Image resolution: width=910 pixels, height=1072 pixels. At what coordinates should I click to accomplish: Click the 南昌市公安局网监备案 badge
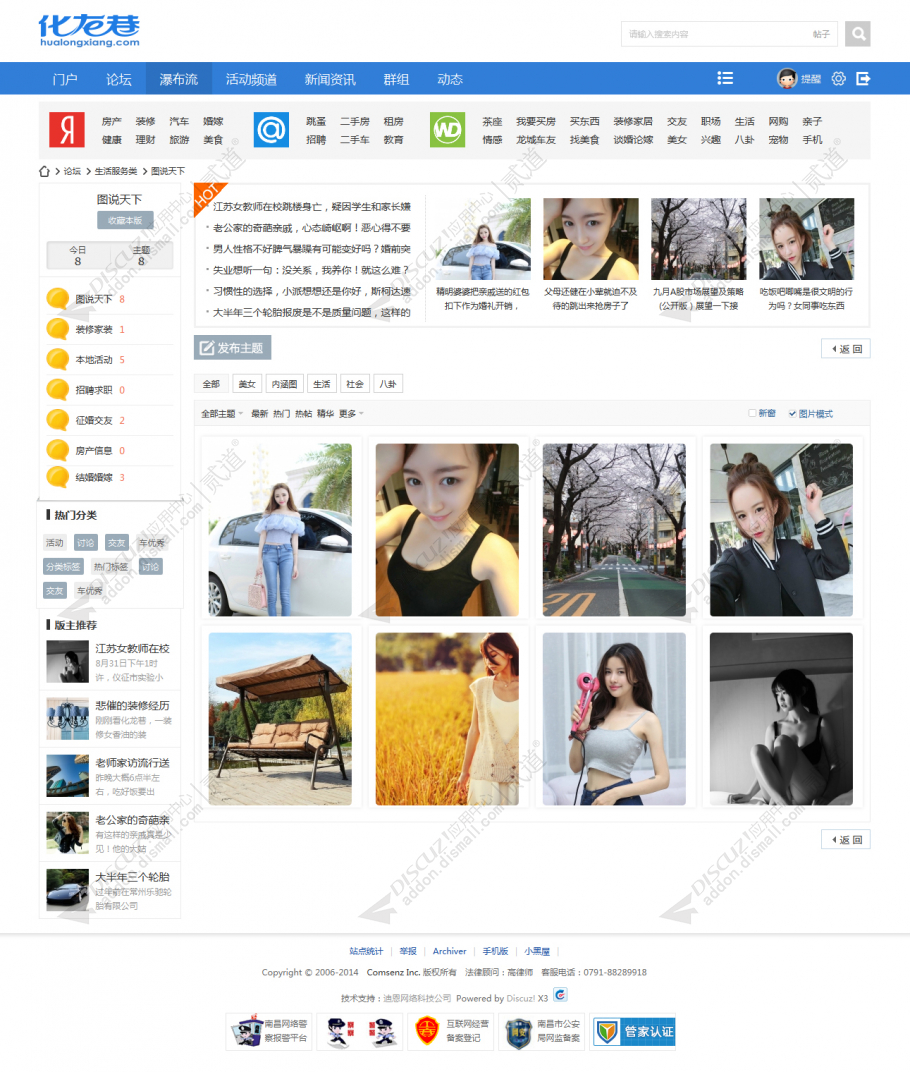pos(542,1032)
